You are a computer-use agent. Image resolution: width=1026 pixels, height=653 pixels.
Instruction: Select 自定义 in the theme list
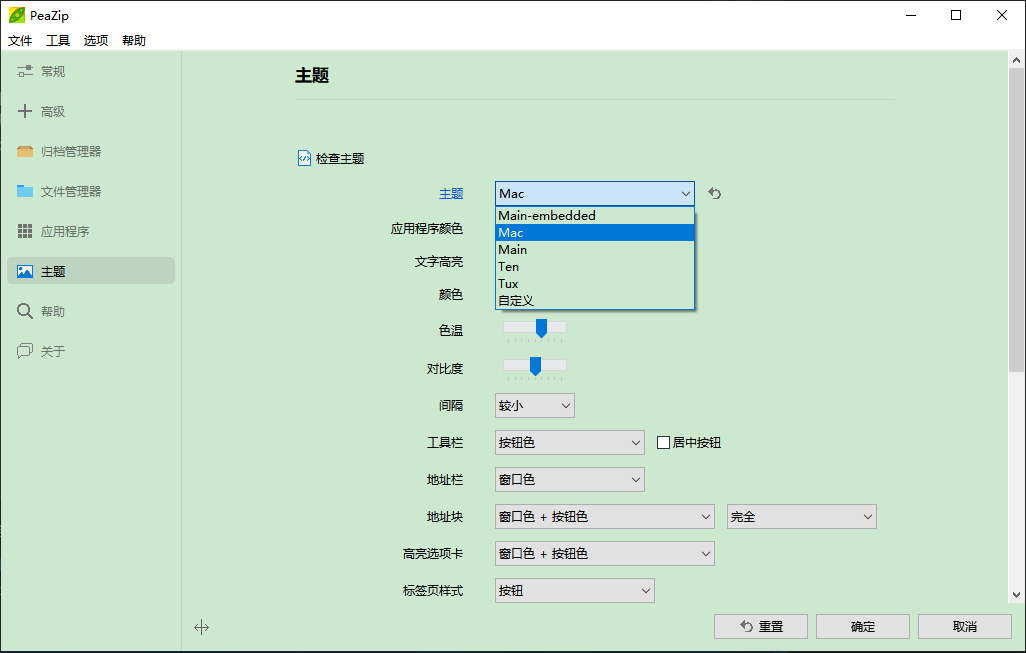tap(595, 300)
